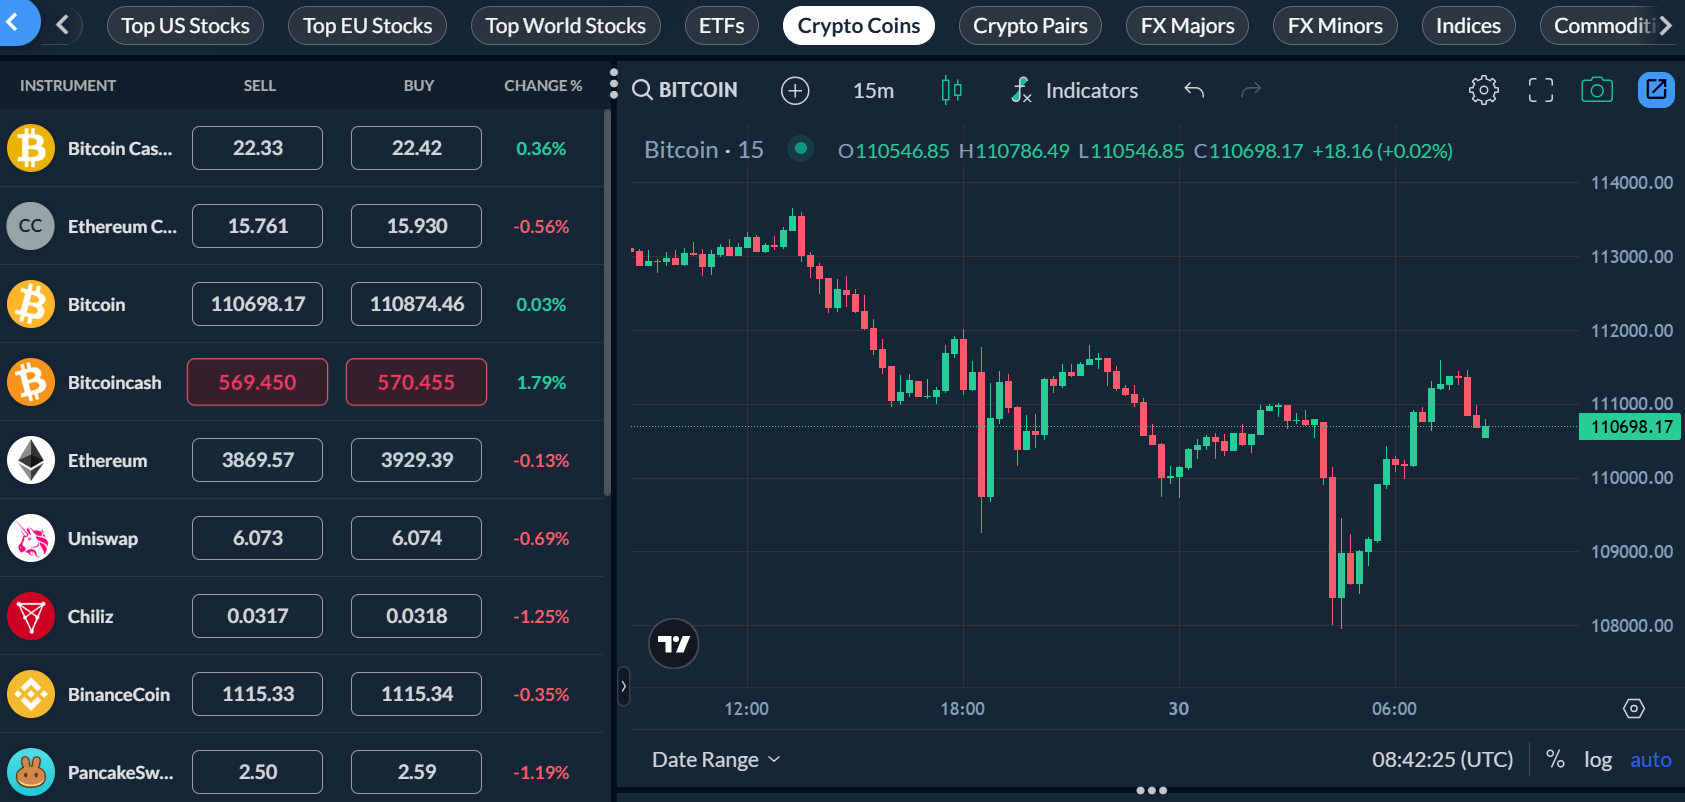
Task: Switch to the Crypto Pairs tab
Action: [x=1029, y=26]
